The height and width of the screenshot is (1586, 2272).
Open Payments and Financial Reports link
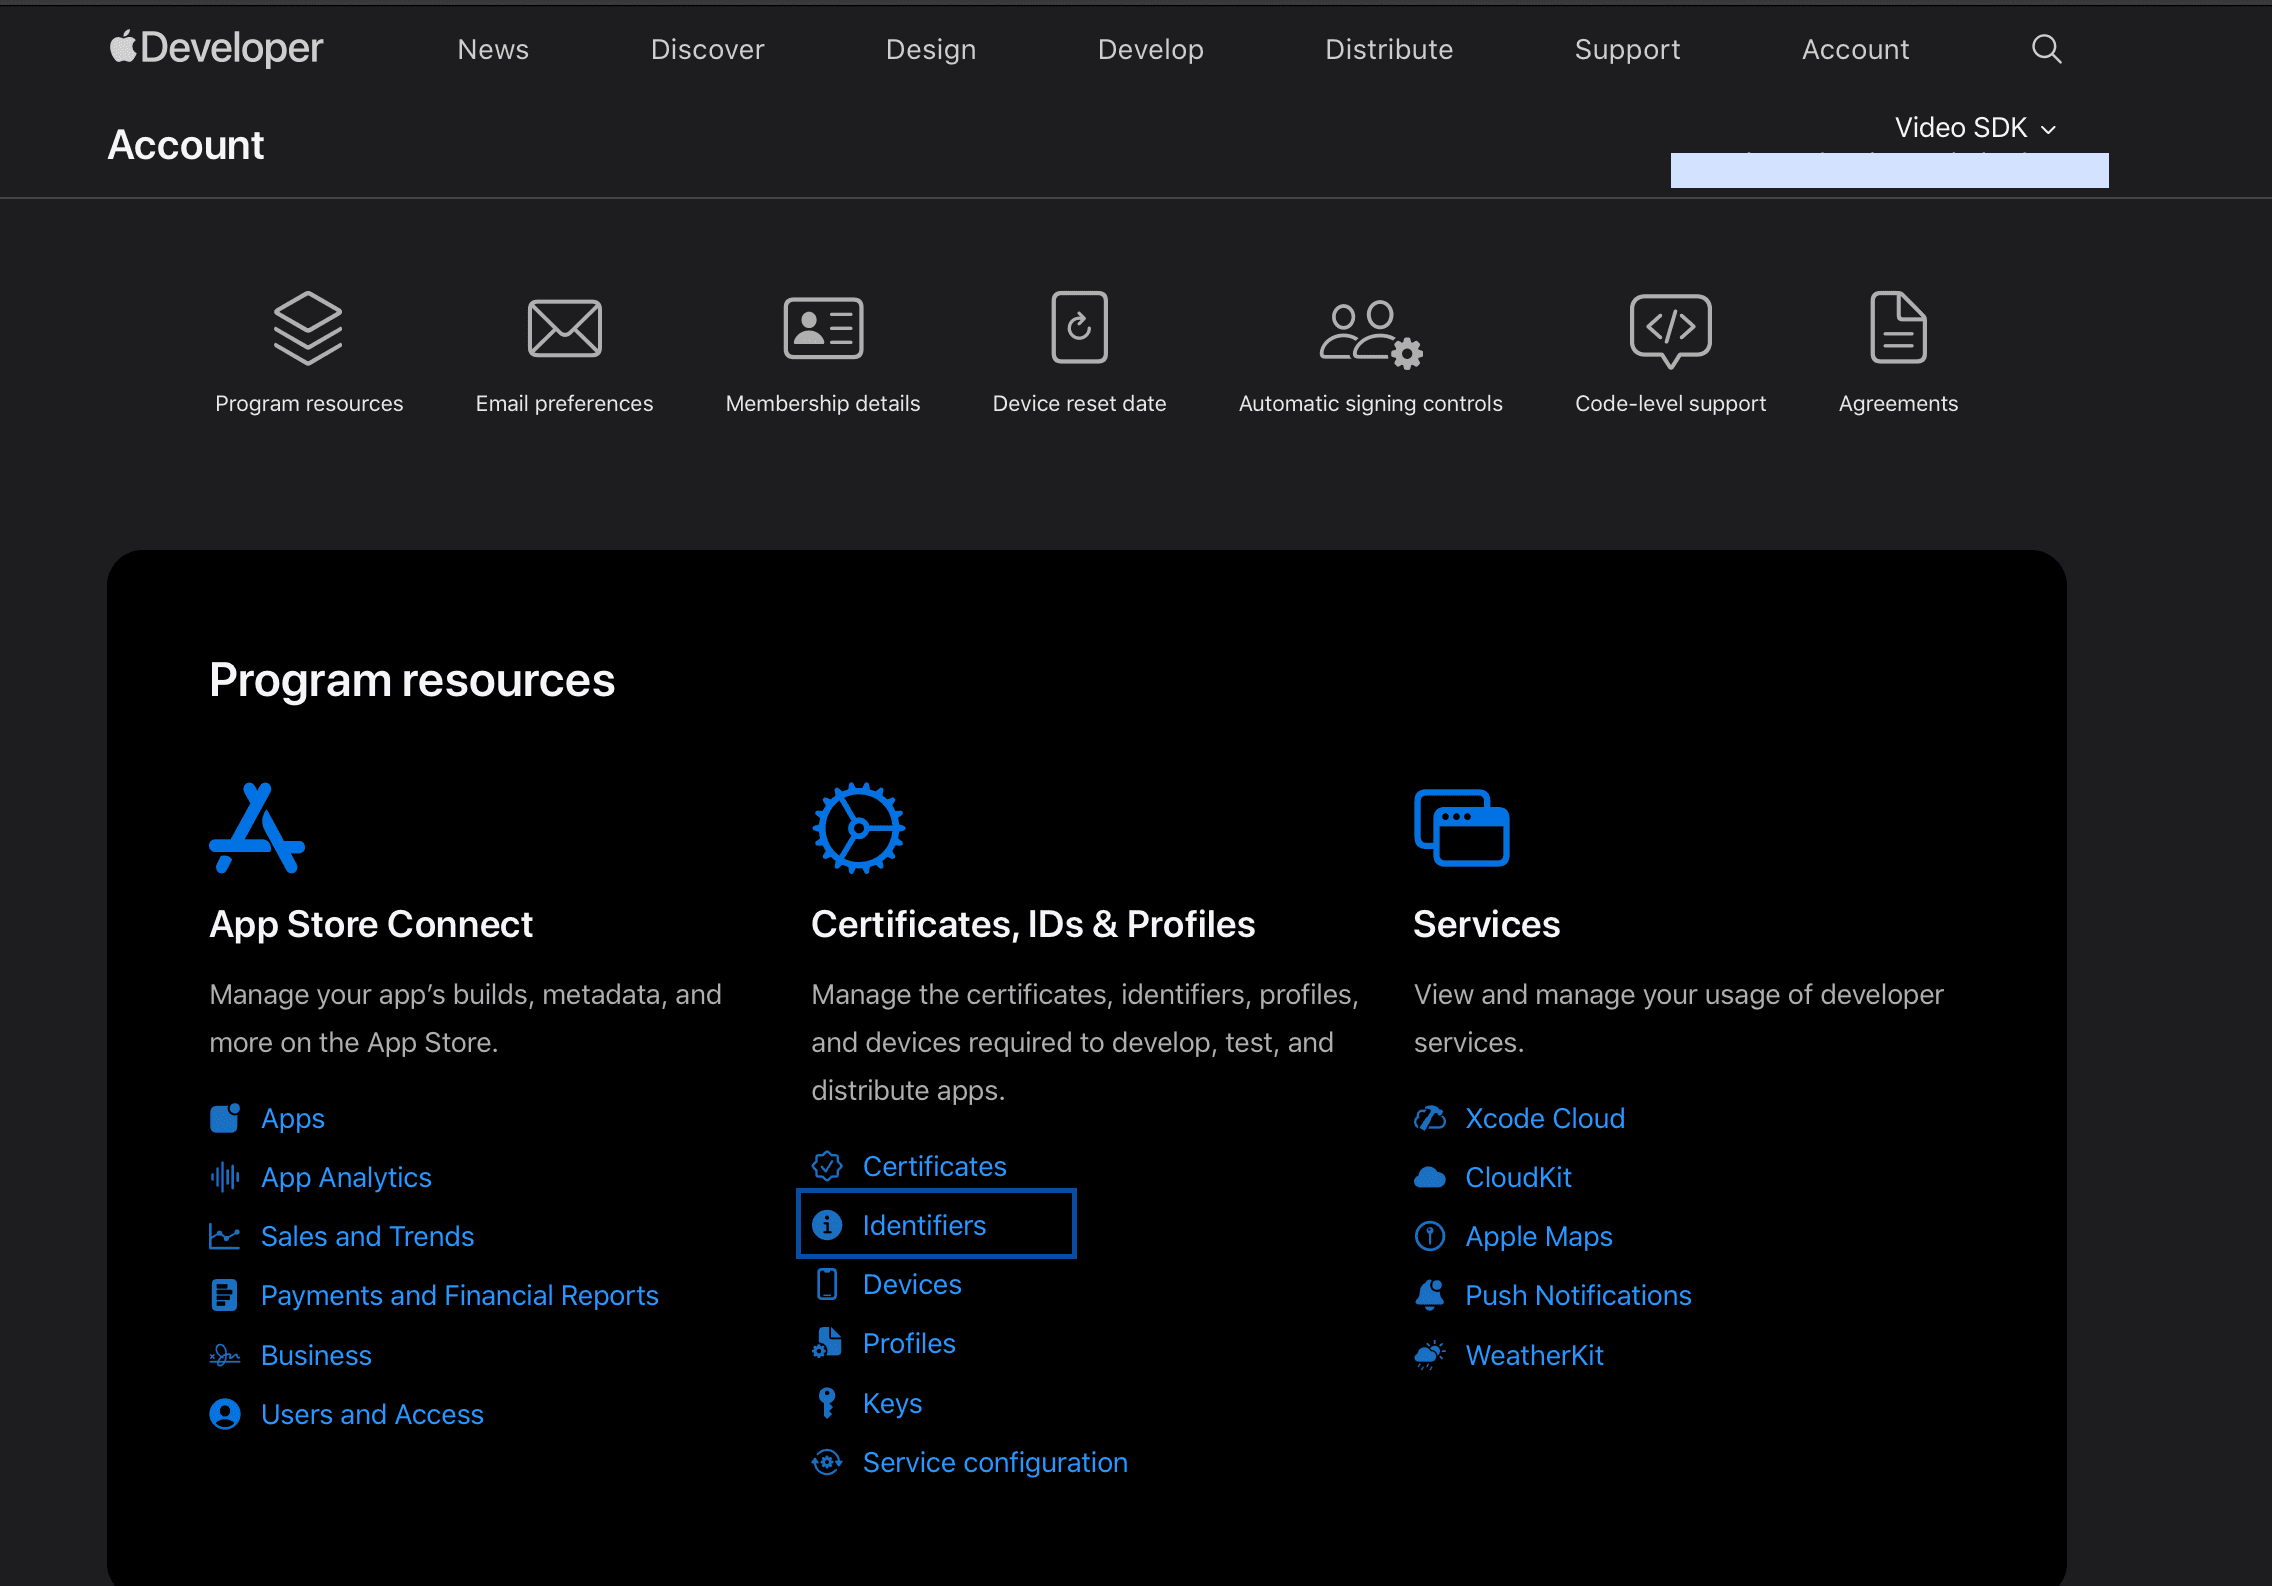point(460,1295)
